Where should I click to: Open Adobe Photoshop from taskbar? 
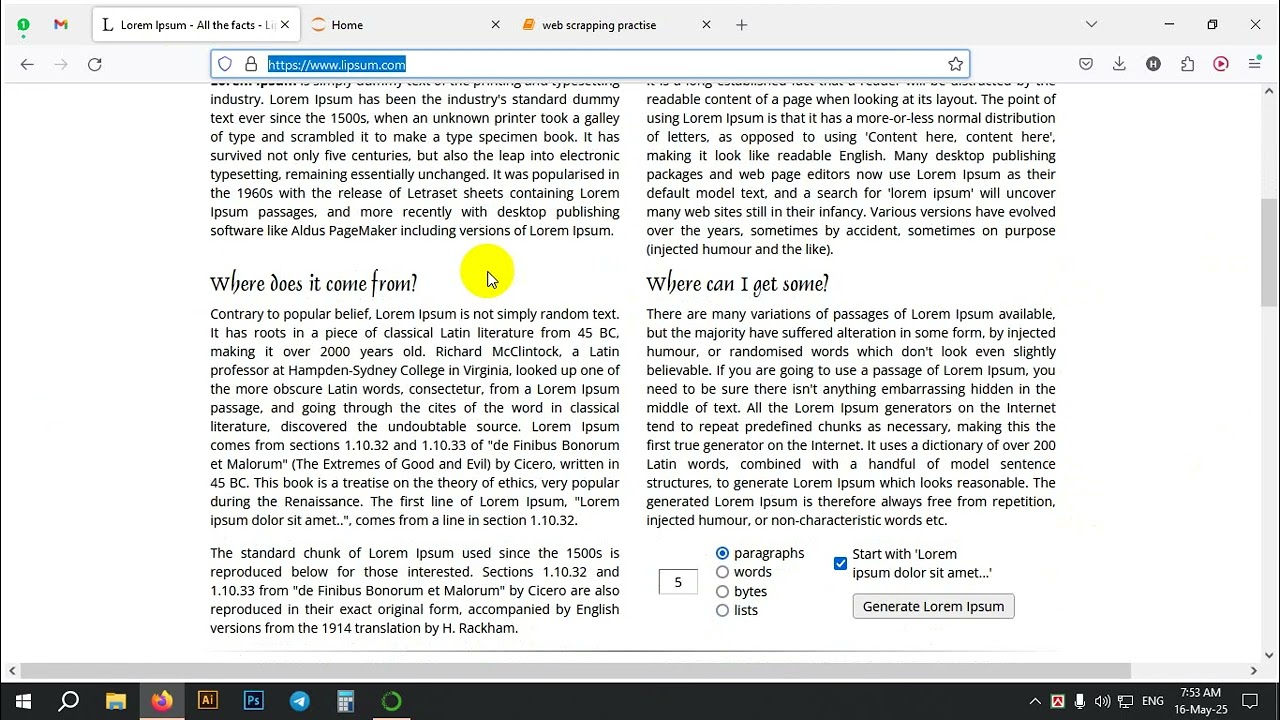253,701
